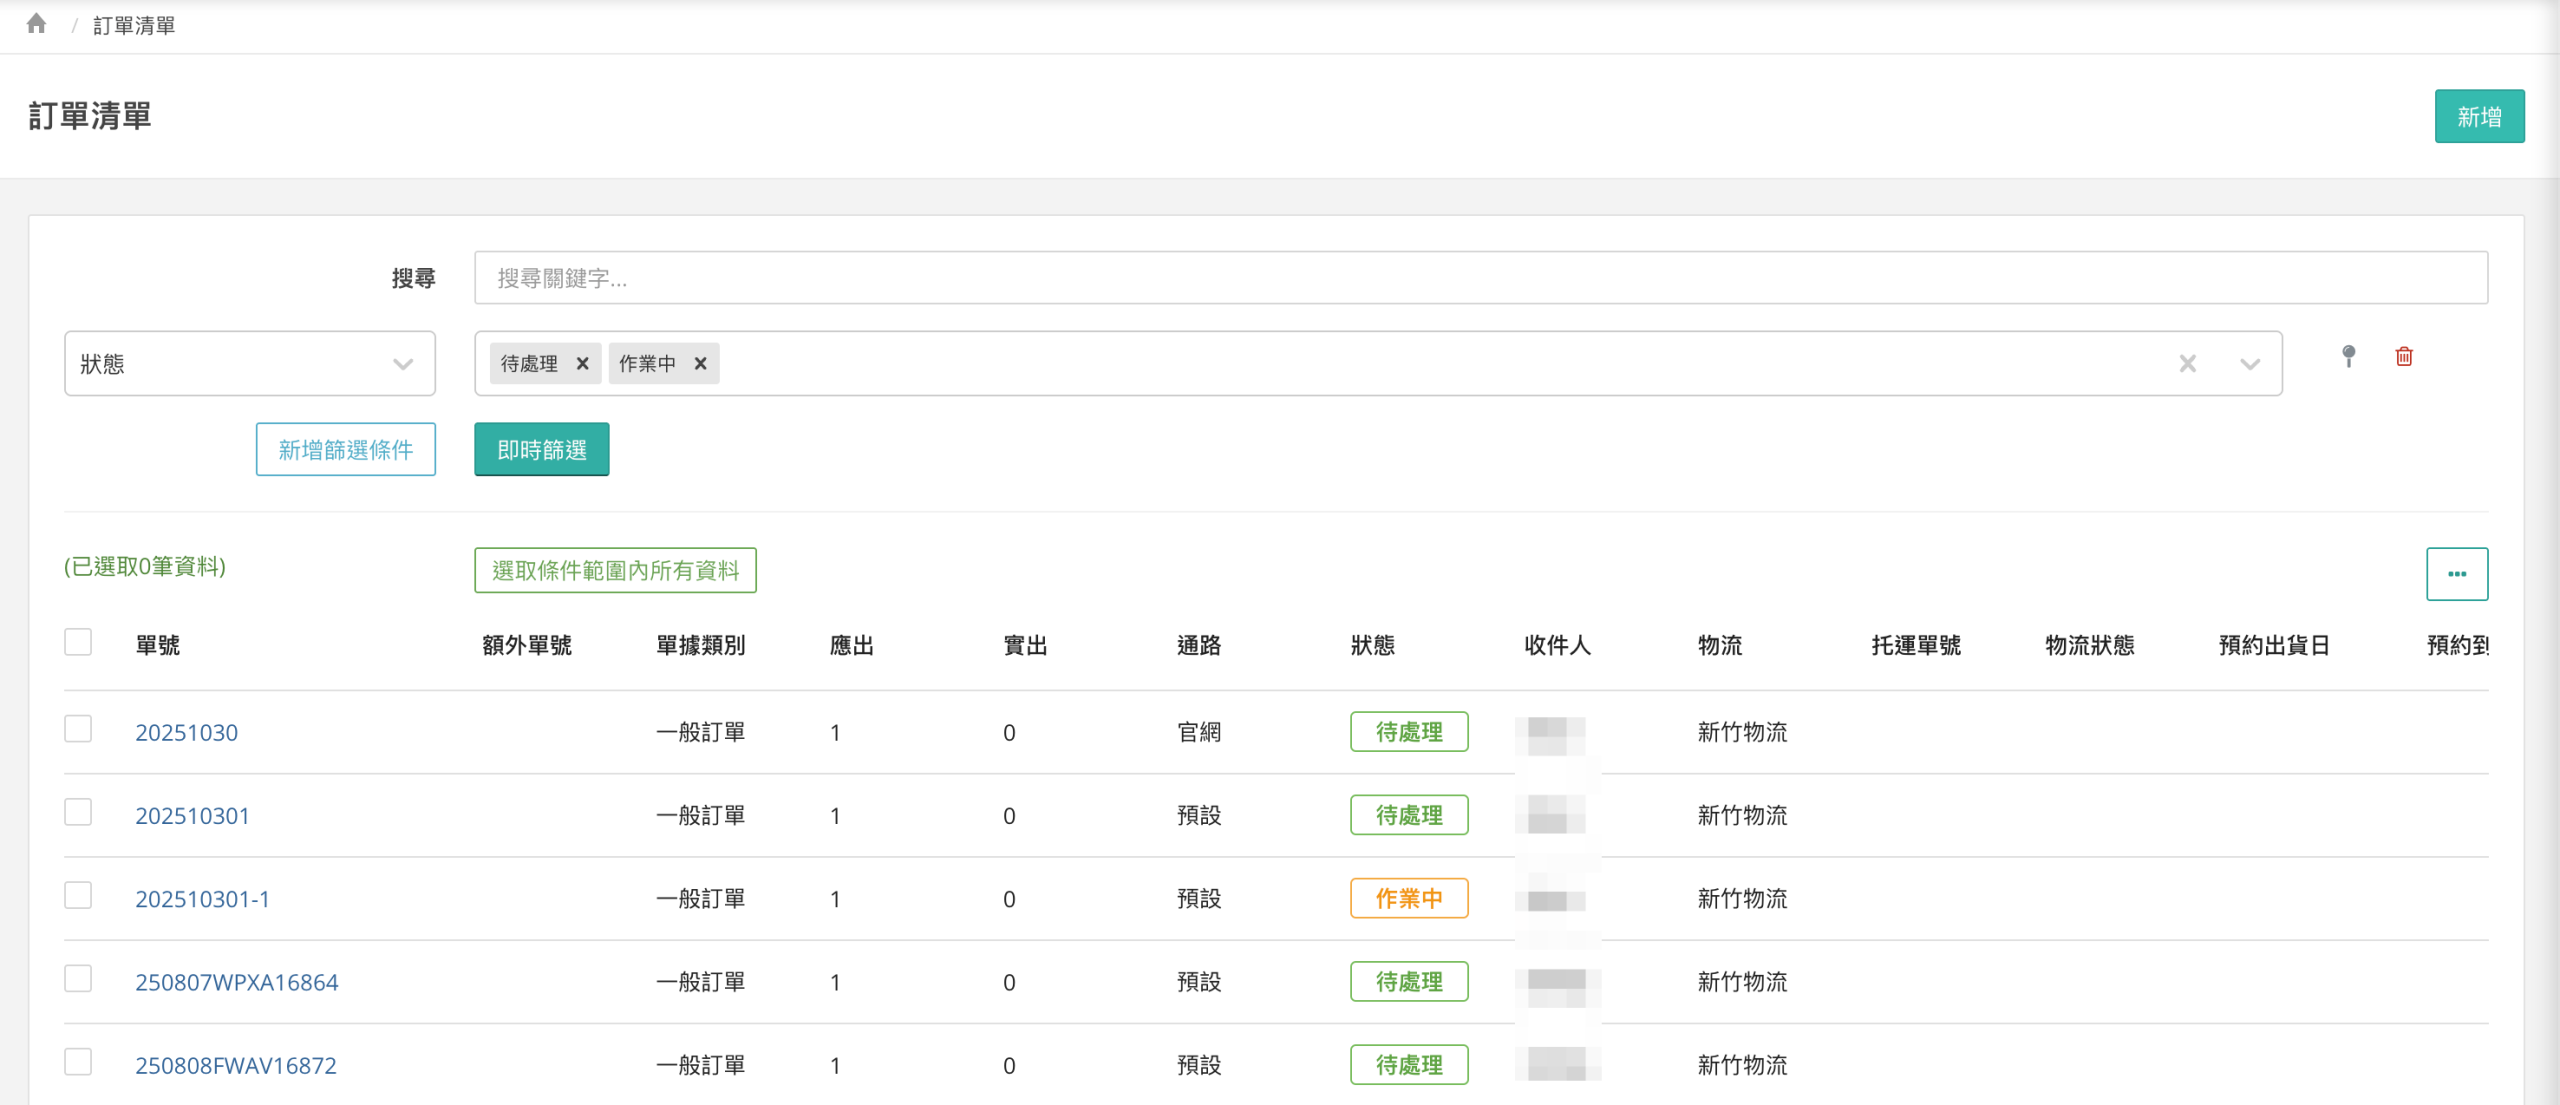The image size is (2560, 1105).
Task: Expand the status values dropdown arrow
Action: (x=2249, y=364)
